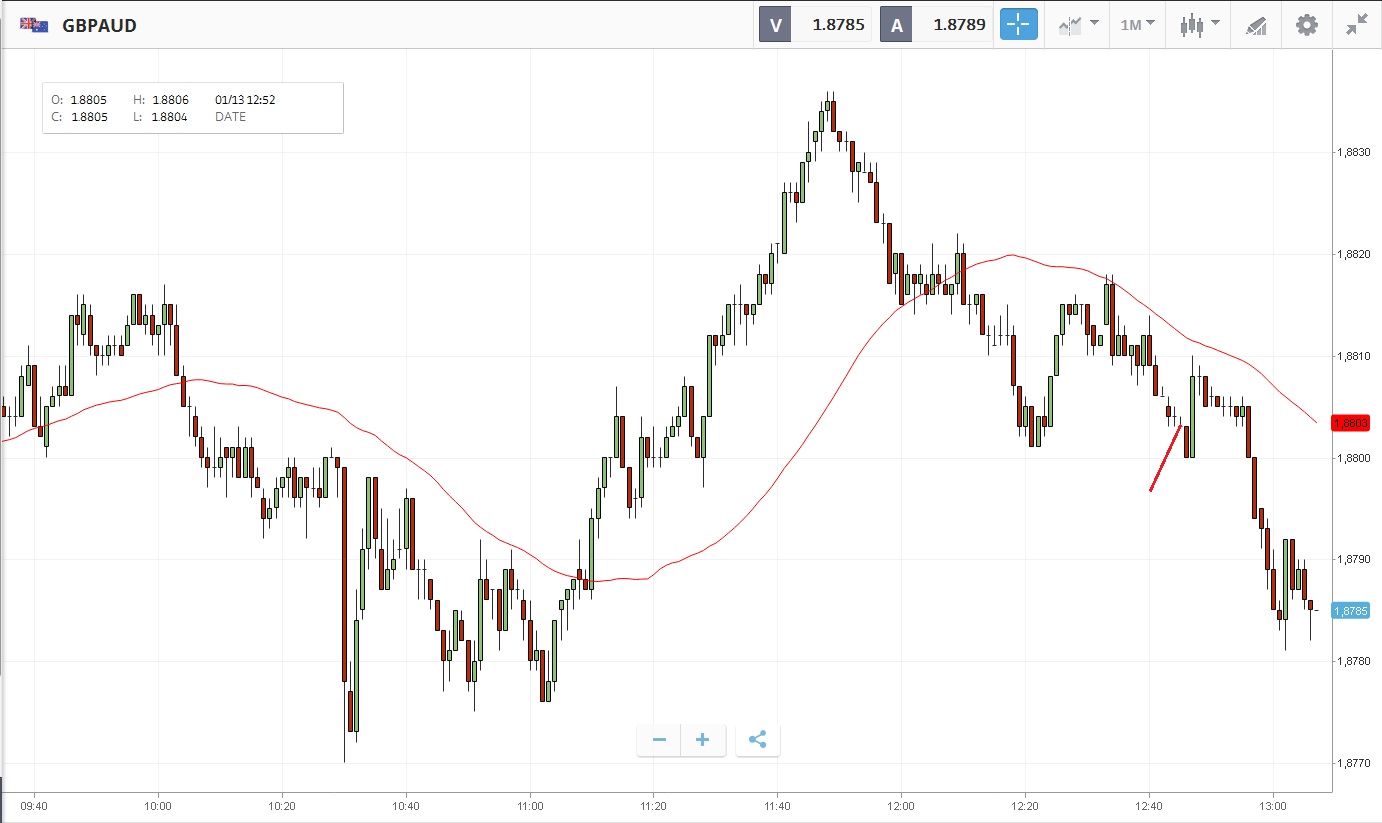This screenshot has height=823, width=1382.
Task: Zoom out the chart with minus
Action: [x=659, y=740]
